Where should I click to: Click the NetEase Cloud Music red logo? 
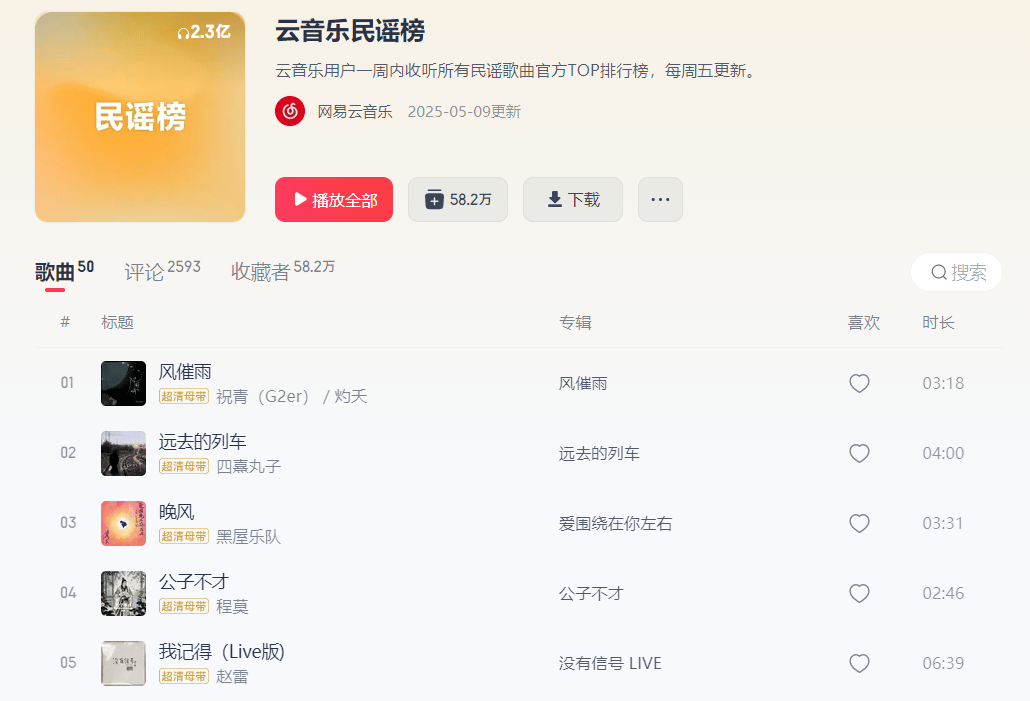tap(290, 111)
